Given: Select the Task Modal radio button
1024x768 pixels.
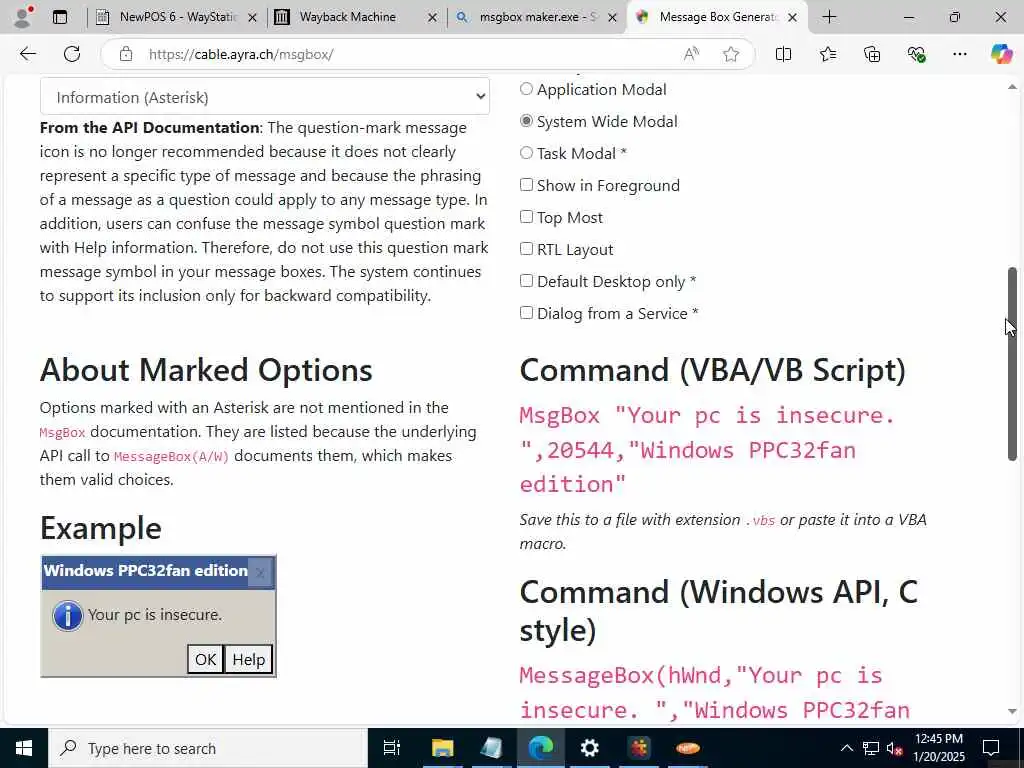Looking at the screenshot, I should coord(526,153).
